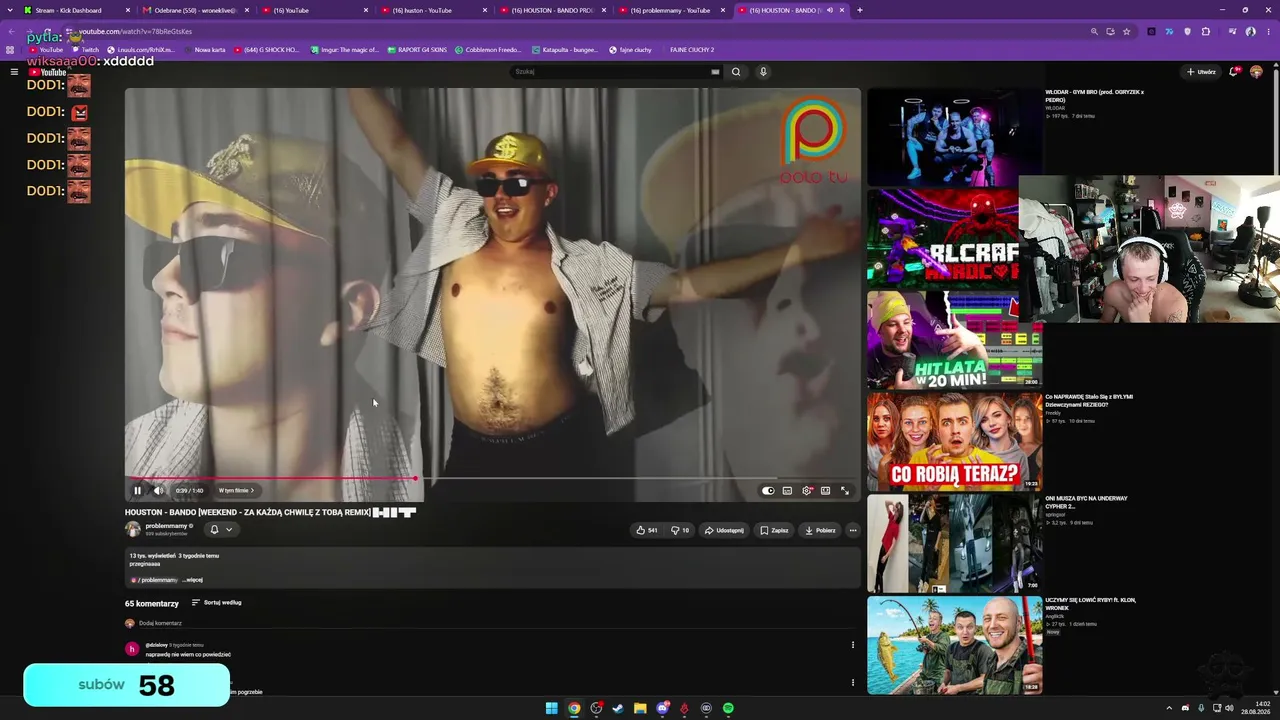
Task: Save the video with the Zapisz button
Action: click(x=774, y=530)
